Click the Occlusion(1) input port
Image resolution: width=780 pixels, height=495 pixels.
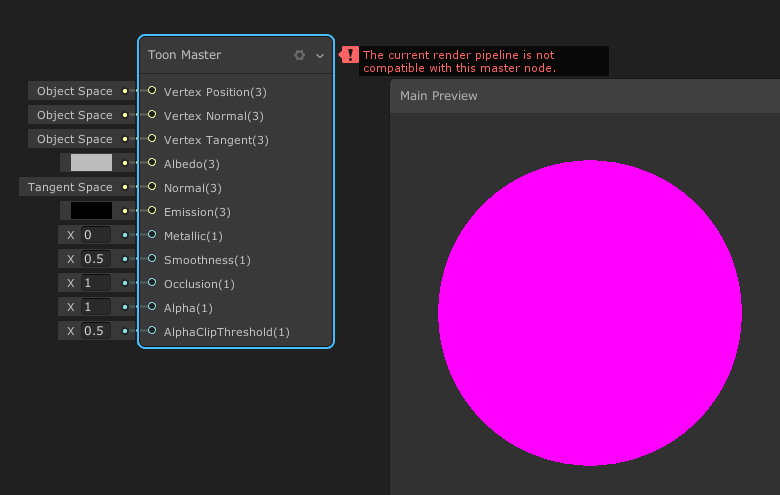pos(152,283)
